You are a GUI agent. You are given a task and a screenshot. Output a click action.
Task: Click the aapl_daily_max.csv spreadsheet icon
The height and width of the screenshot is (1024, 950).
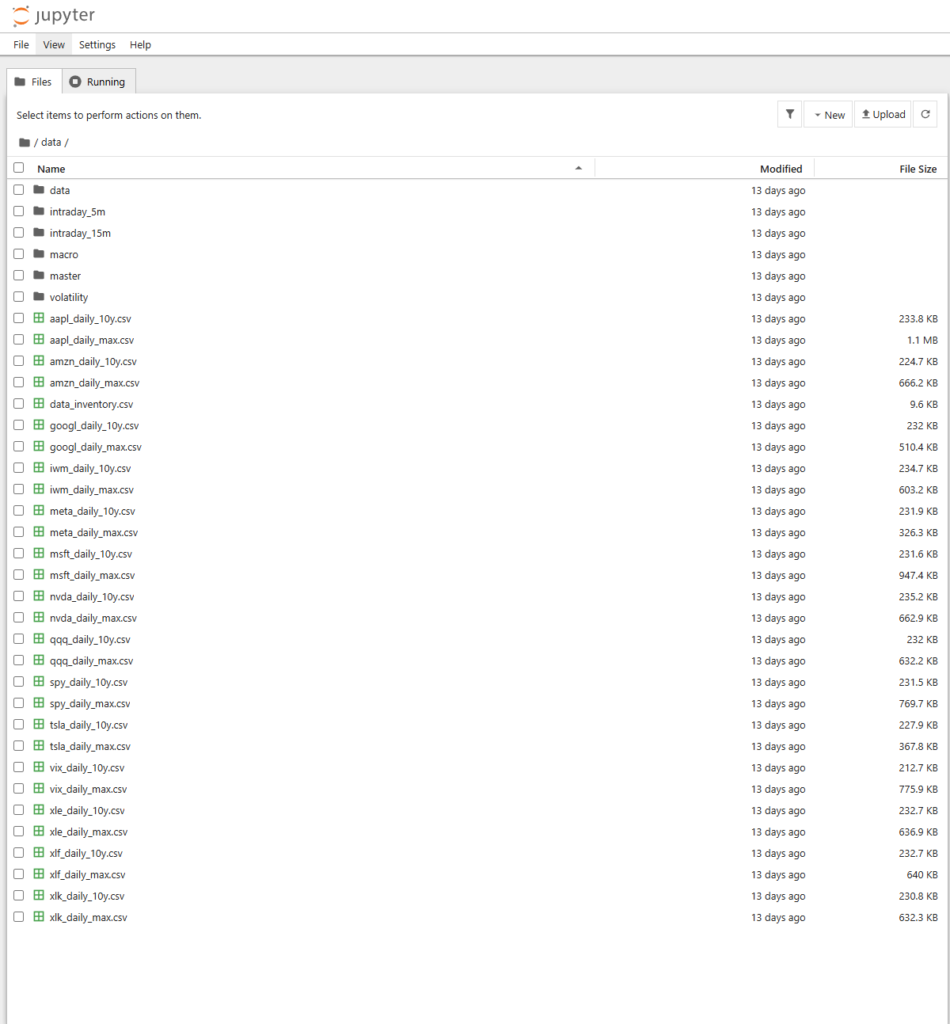pos(39,340)
